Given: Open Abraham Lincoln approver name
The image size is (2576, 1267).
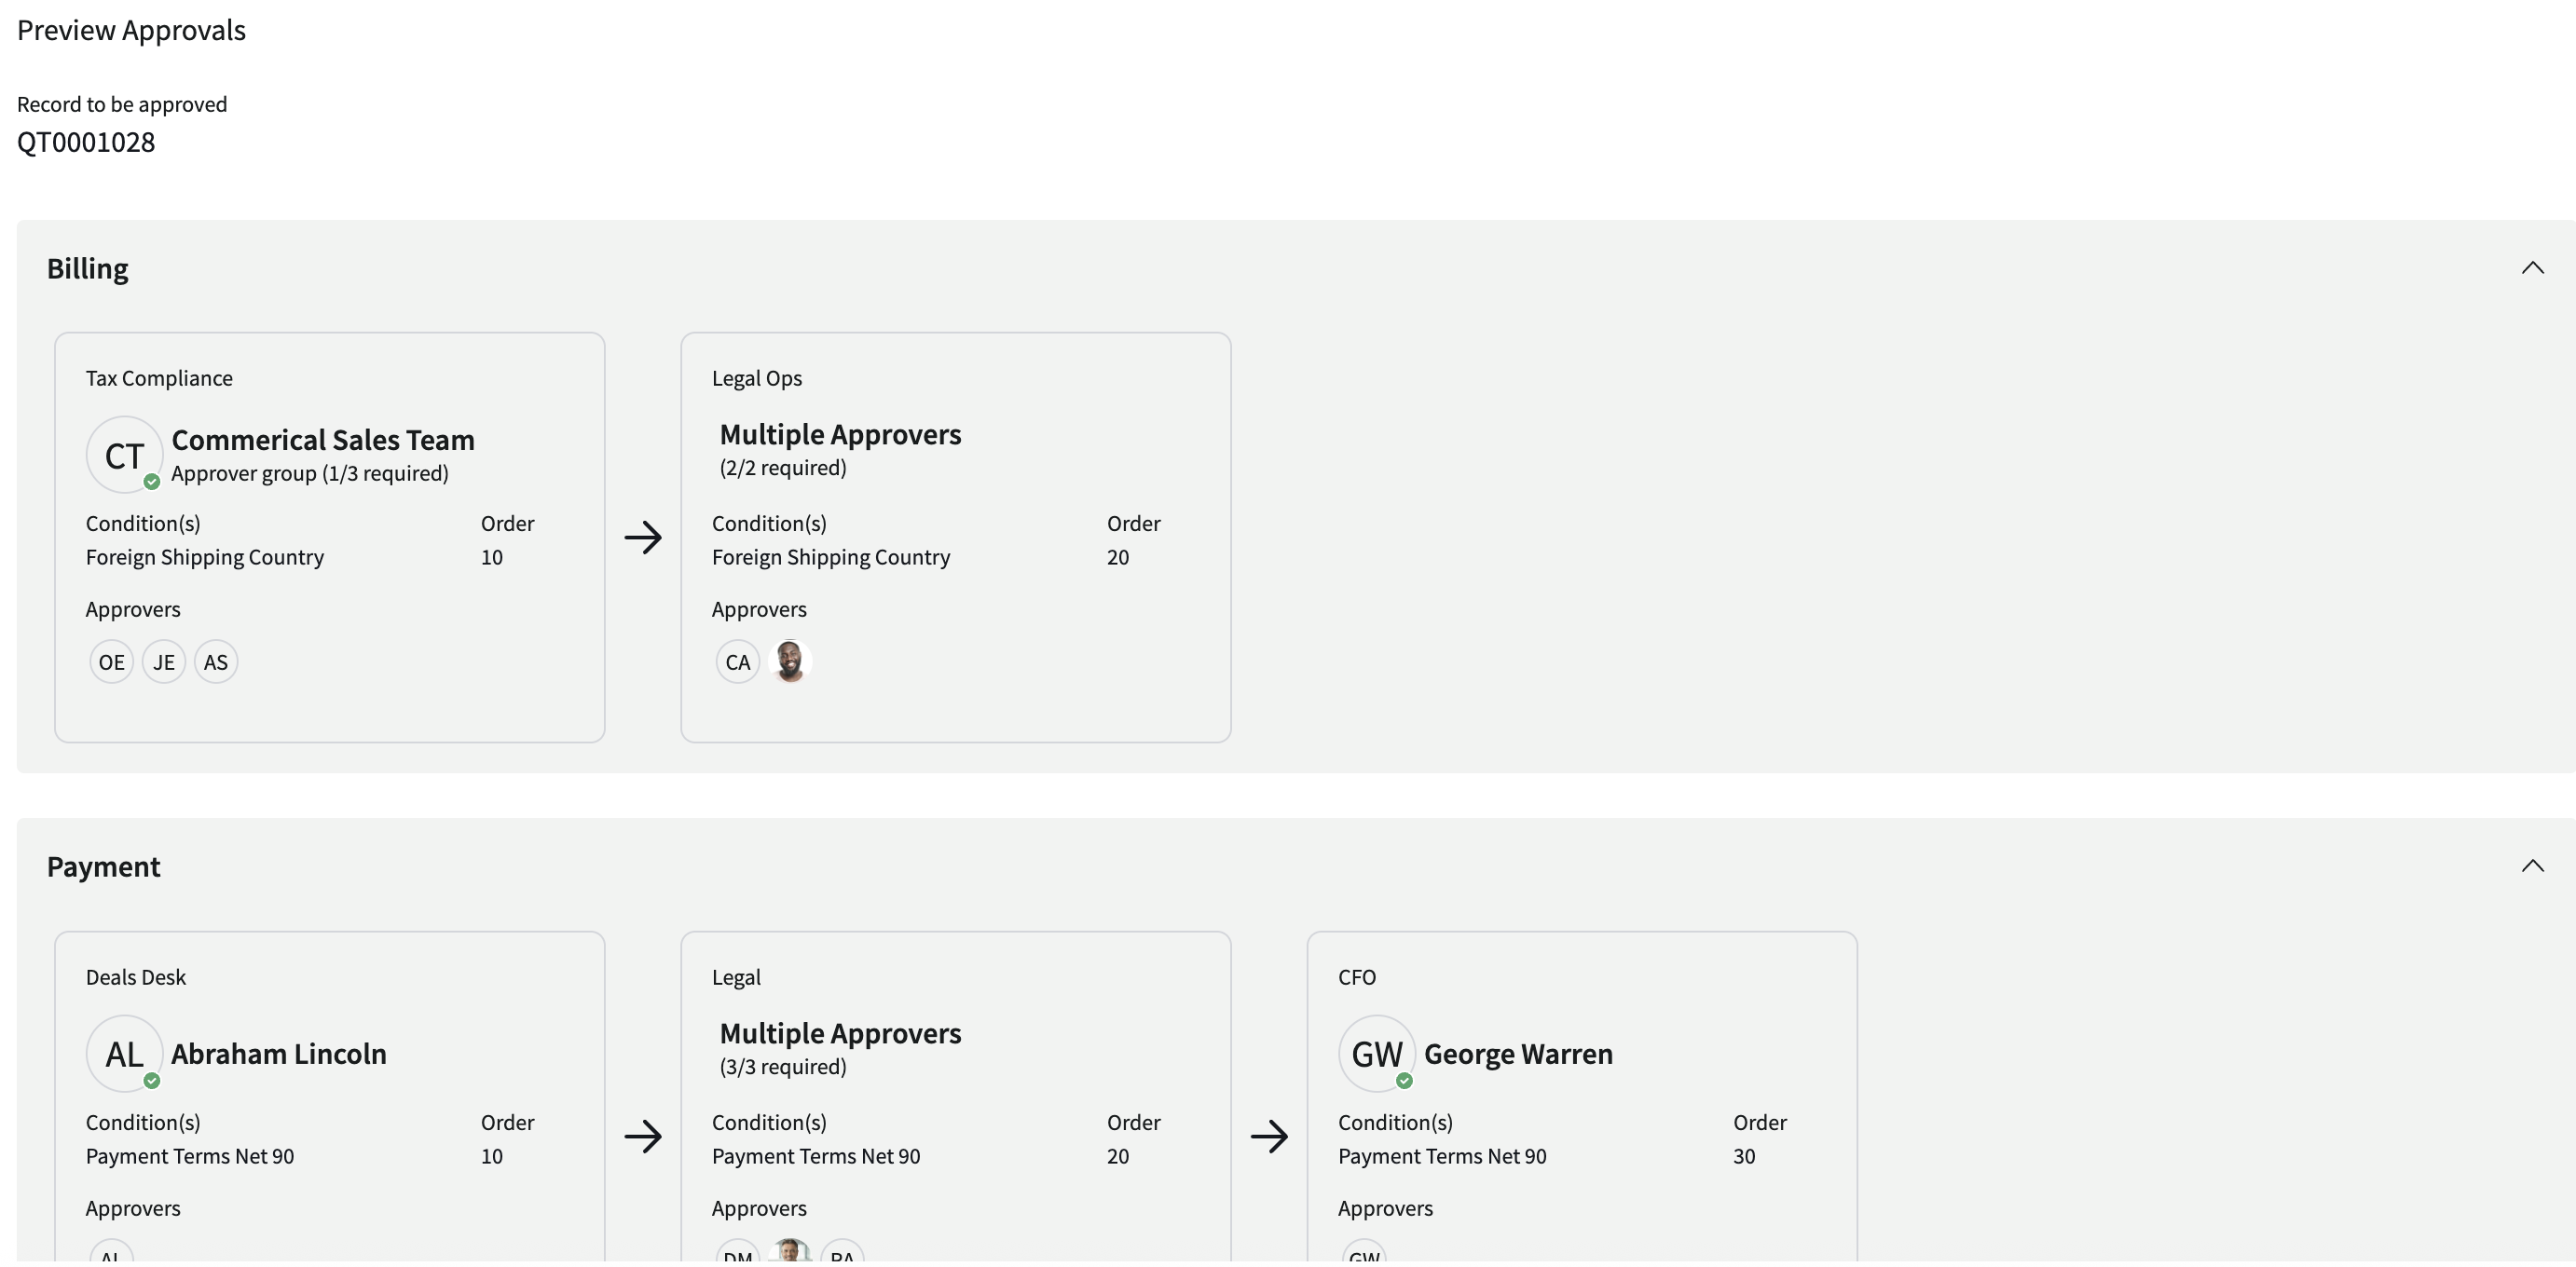Looking at the screenshot, I should [279, 1054].
